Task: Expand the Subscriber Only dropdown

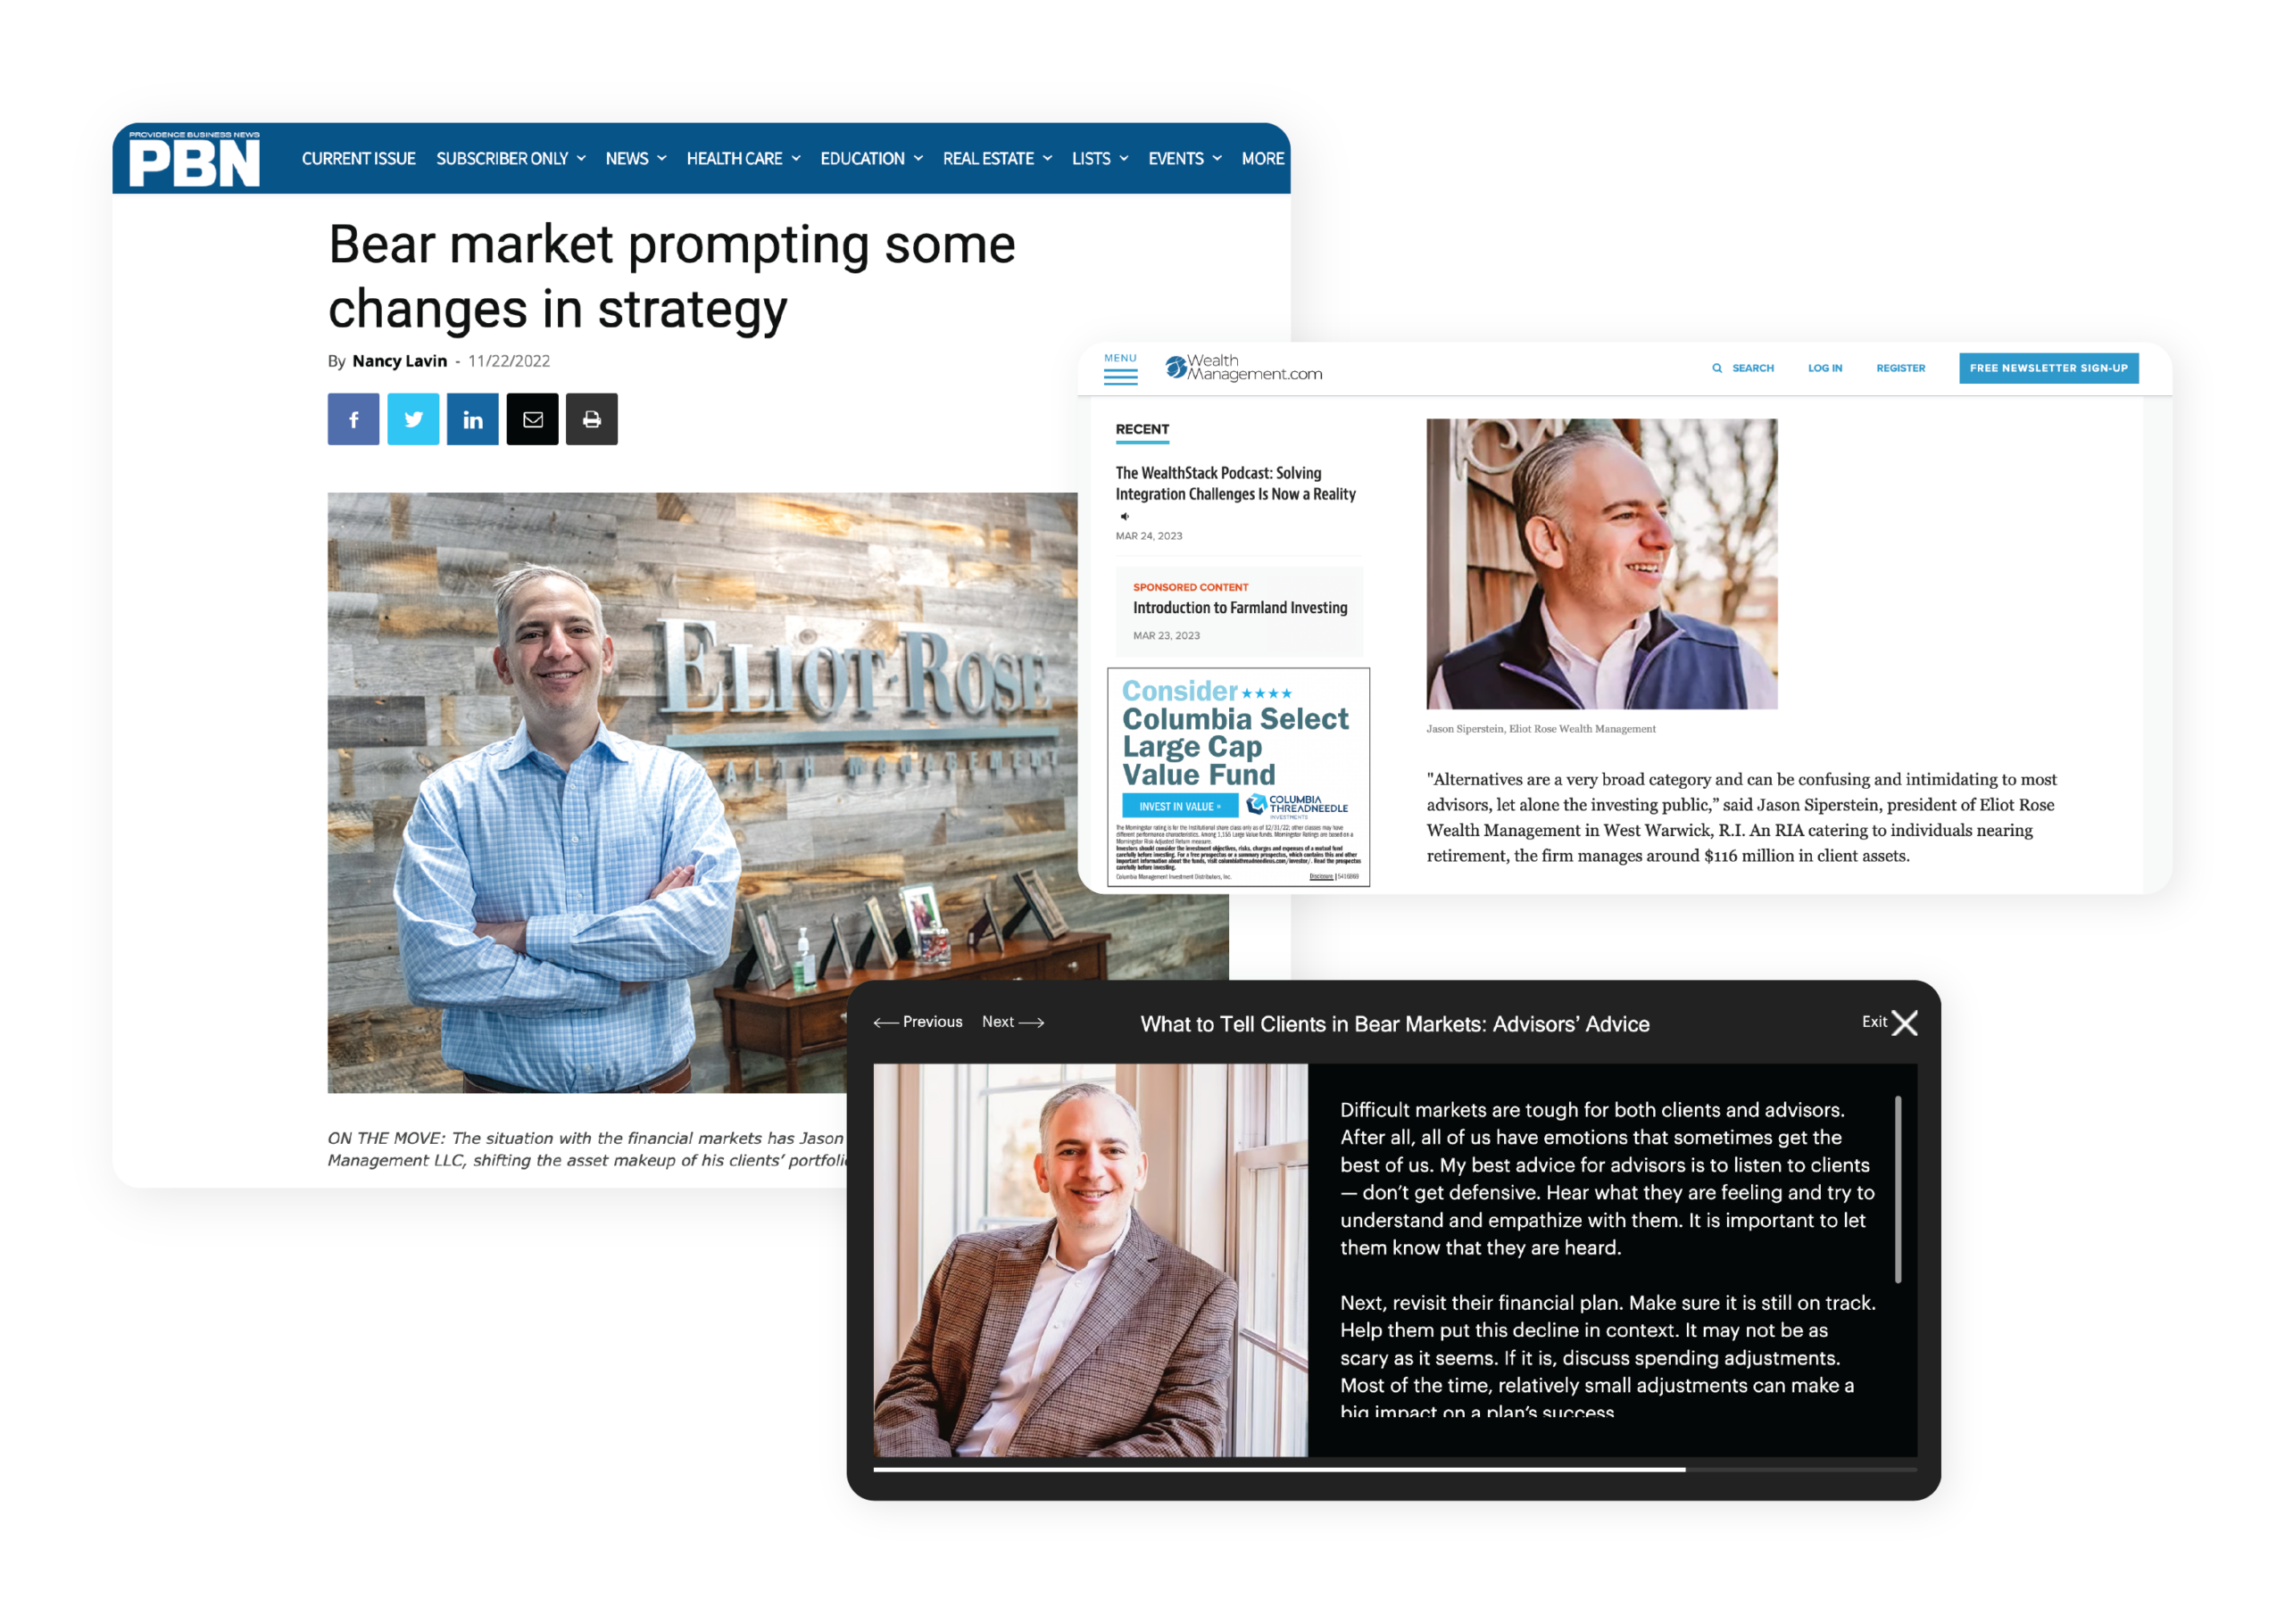Action: coord(511,159)
